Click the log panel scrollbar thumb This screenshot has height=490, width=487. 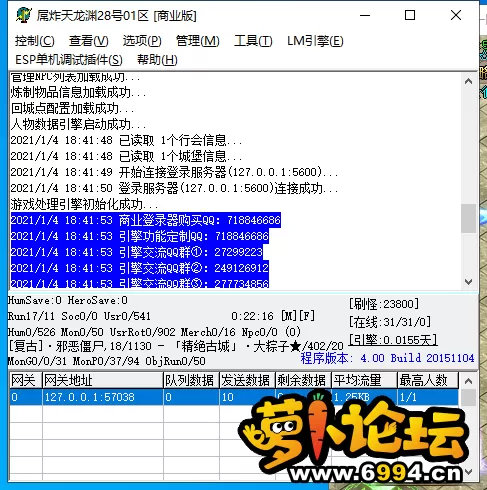click(468, 218)
